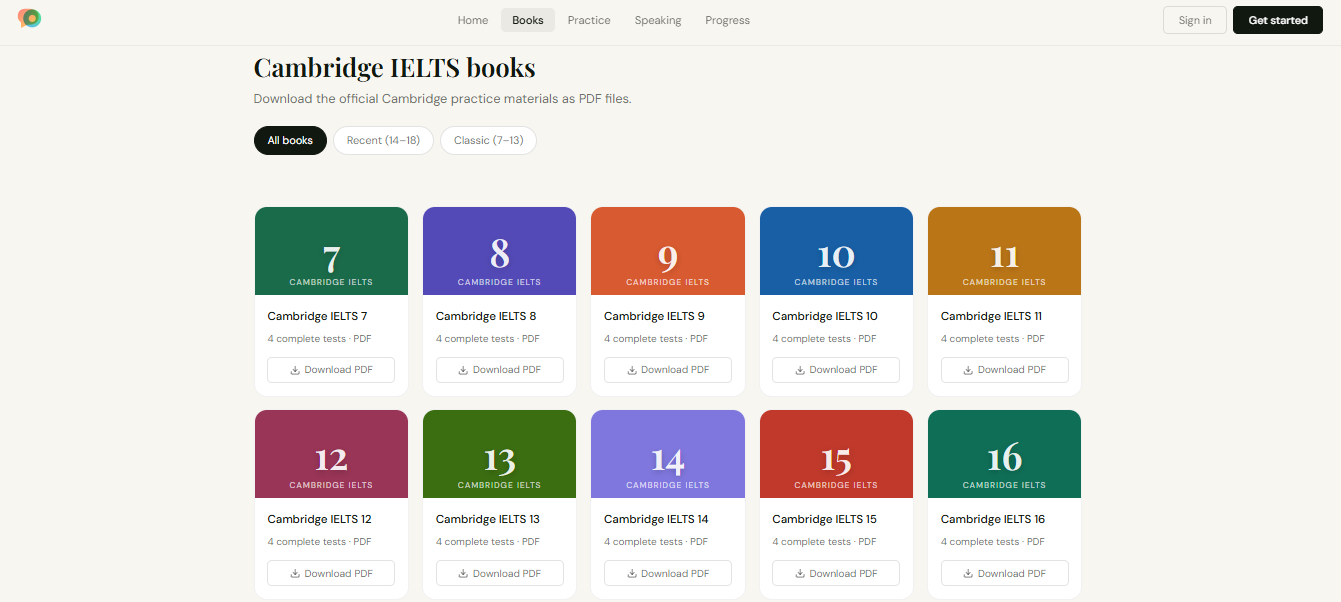Click the download icon for Cambridge IELTS 15
Image resolution: width=1341 pixels, height=602 pixels.
pos(800,574)
